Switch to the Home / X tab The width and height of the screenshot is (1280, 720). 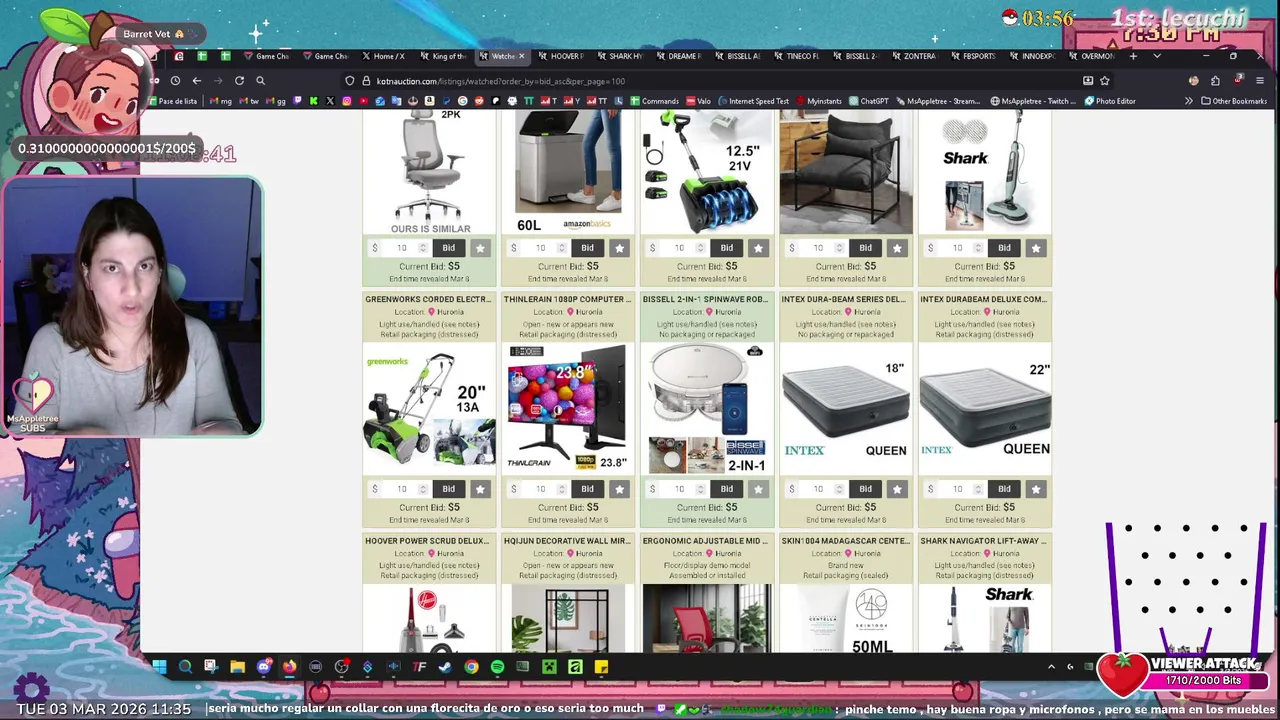coord(384,56)
